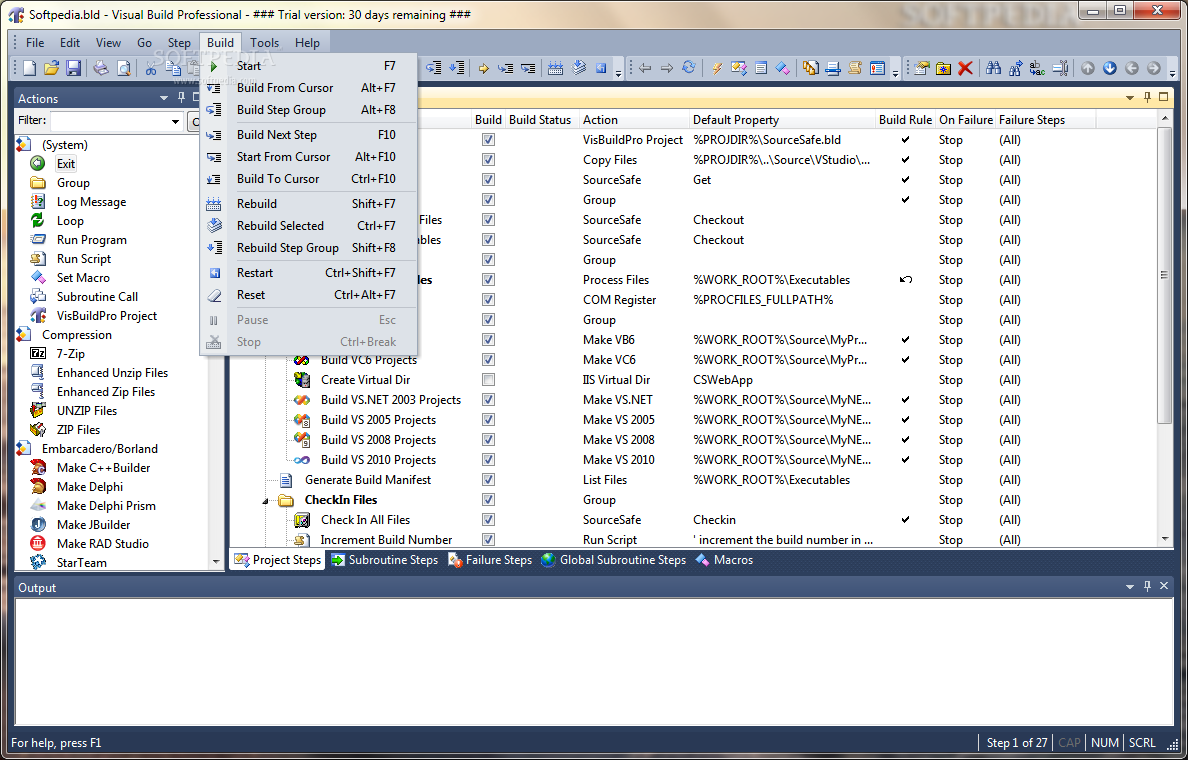Open the File menu

click(35, 42)
